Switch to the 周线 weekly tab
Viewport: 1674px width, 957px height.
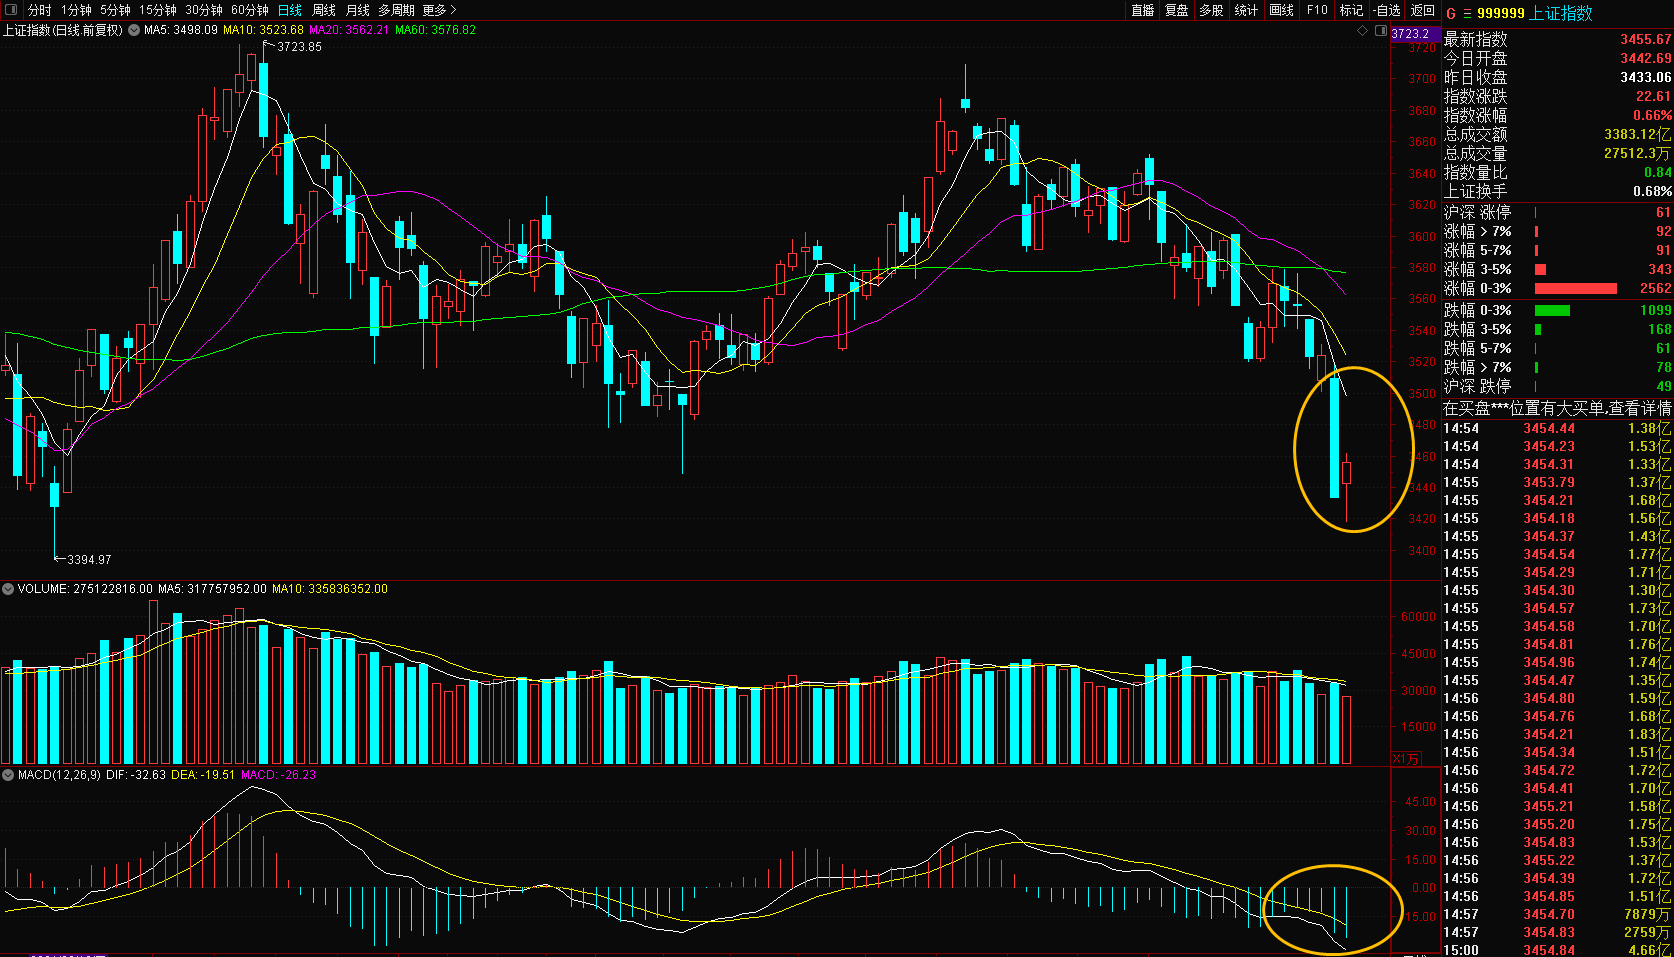click(x=324, y=10)
